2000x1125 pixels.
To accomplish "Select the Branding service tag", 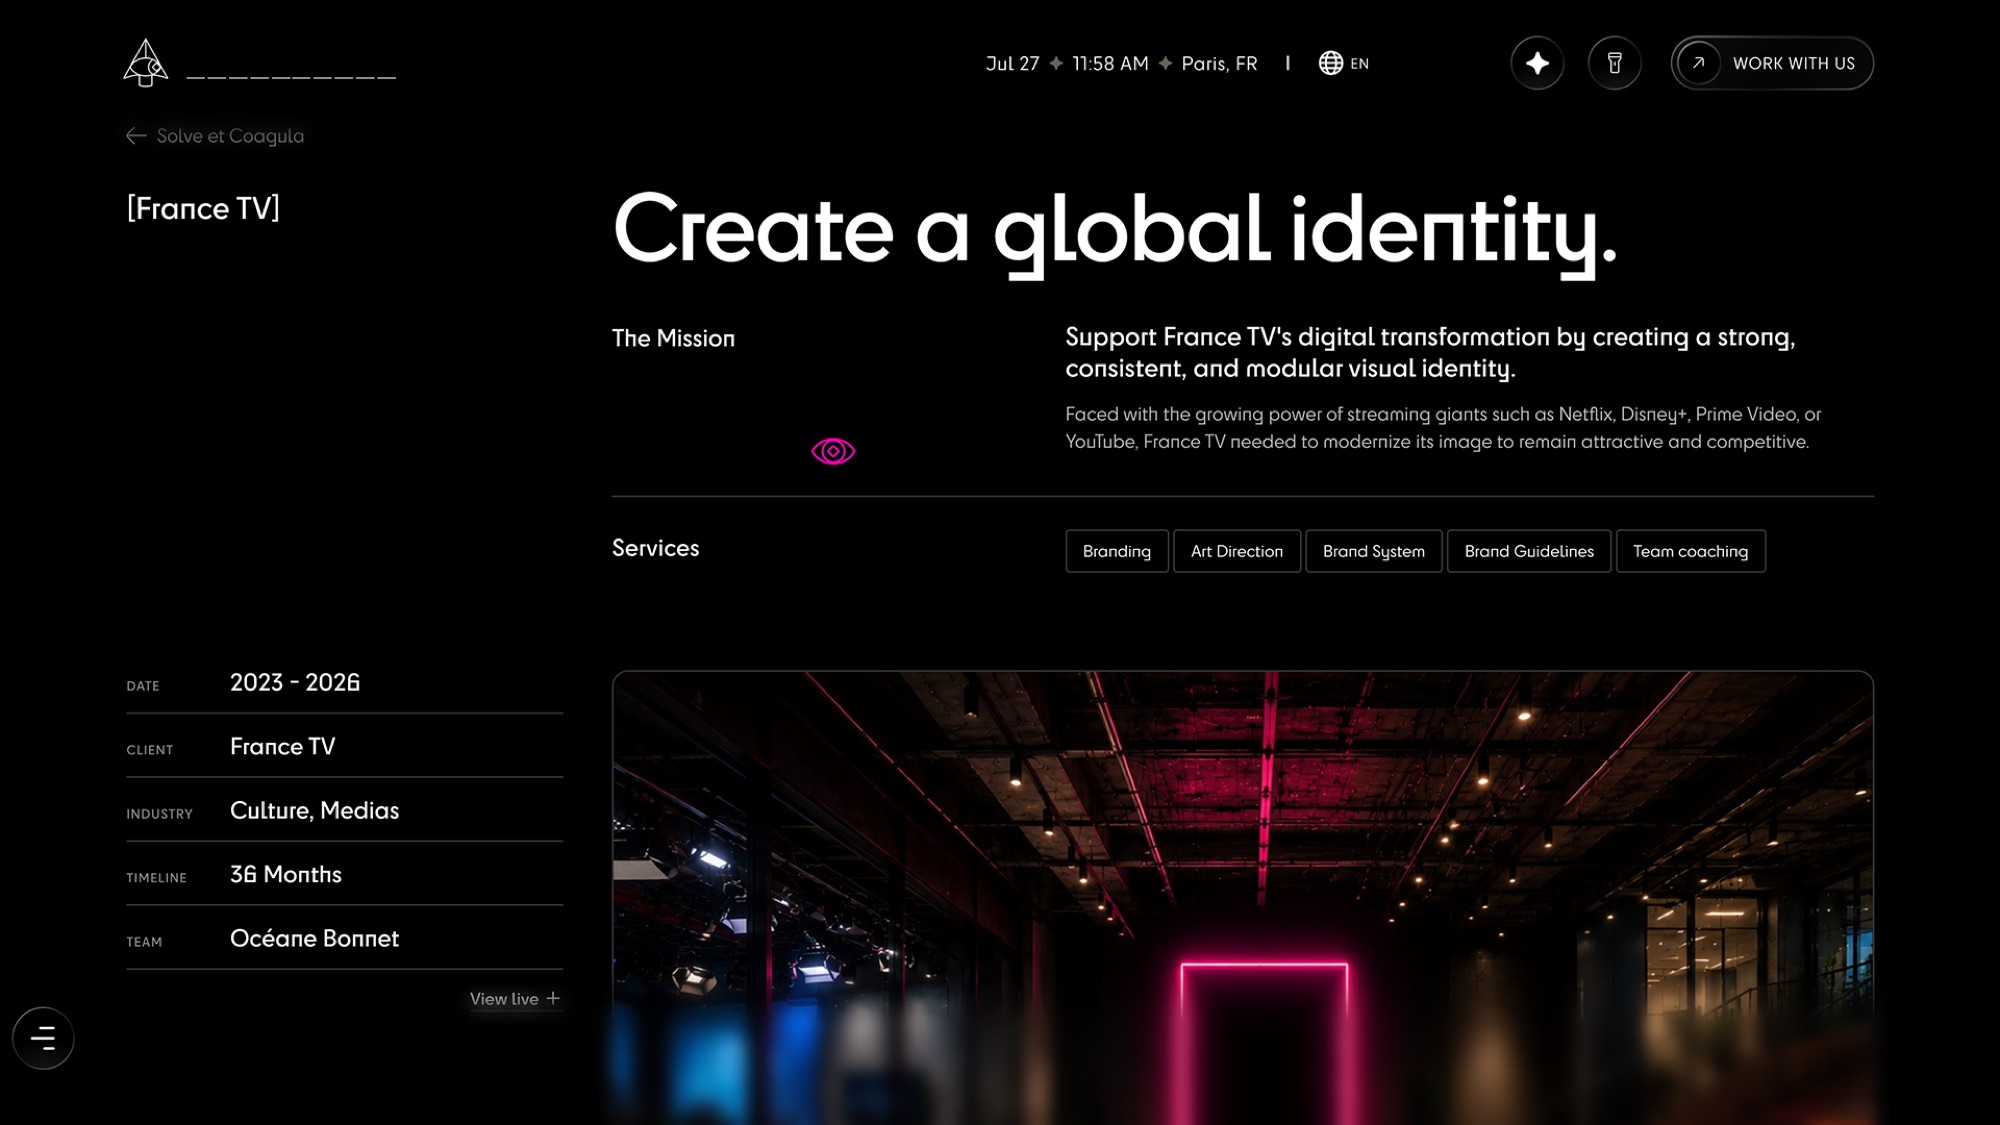I will [x=1117, y=551].
